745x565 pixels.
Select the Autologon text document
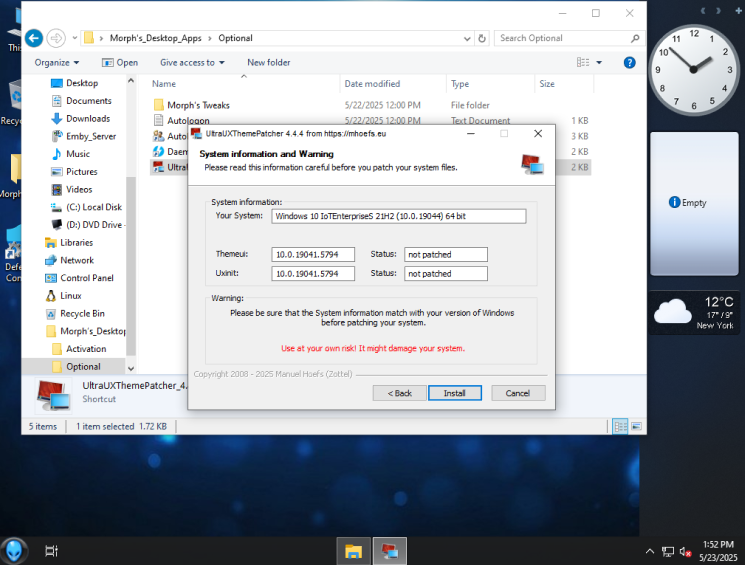pos(188,120)
